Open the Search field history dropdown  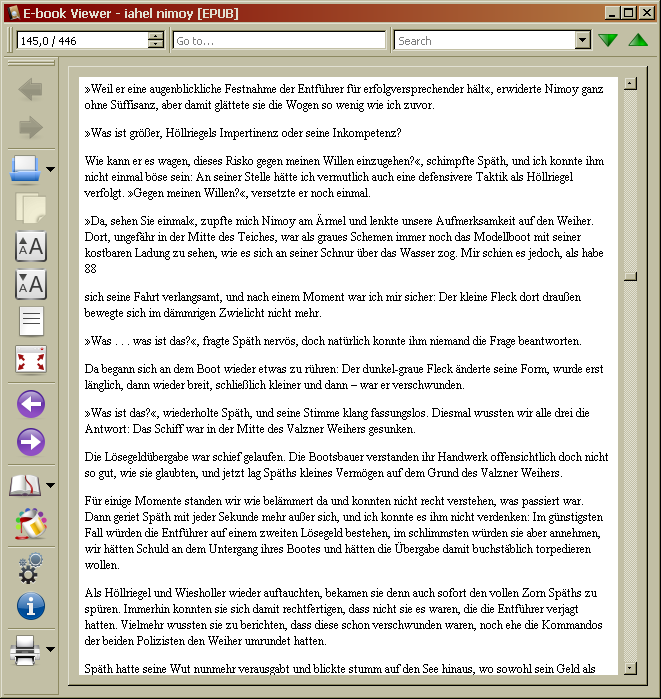(583, 41)
